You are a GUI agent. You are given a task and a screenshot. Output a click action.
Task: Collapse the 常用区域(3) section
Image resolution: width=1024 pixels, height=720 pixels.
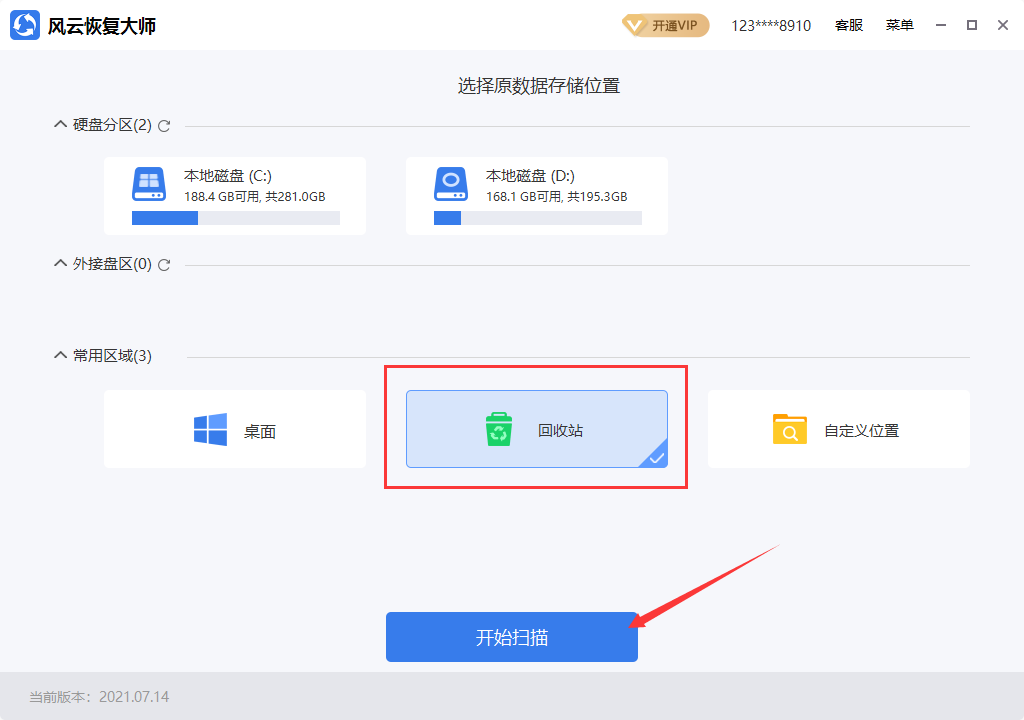pyautogui.click(x=60, y=355)
